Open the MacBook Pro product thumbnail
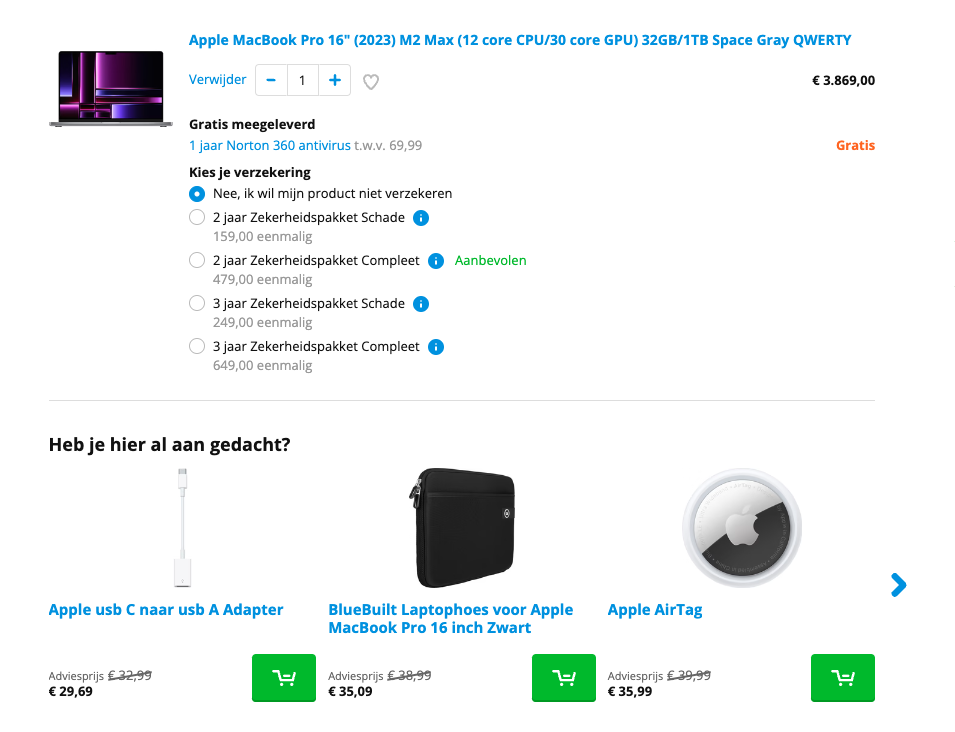Image resolution: width=955 pixels, height=732 pixels. [x=111, y=89]
